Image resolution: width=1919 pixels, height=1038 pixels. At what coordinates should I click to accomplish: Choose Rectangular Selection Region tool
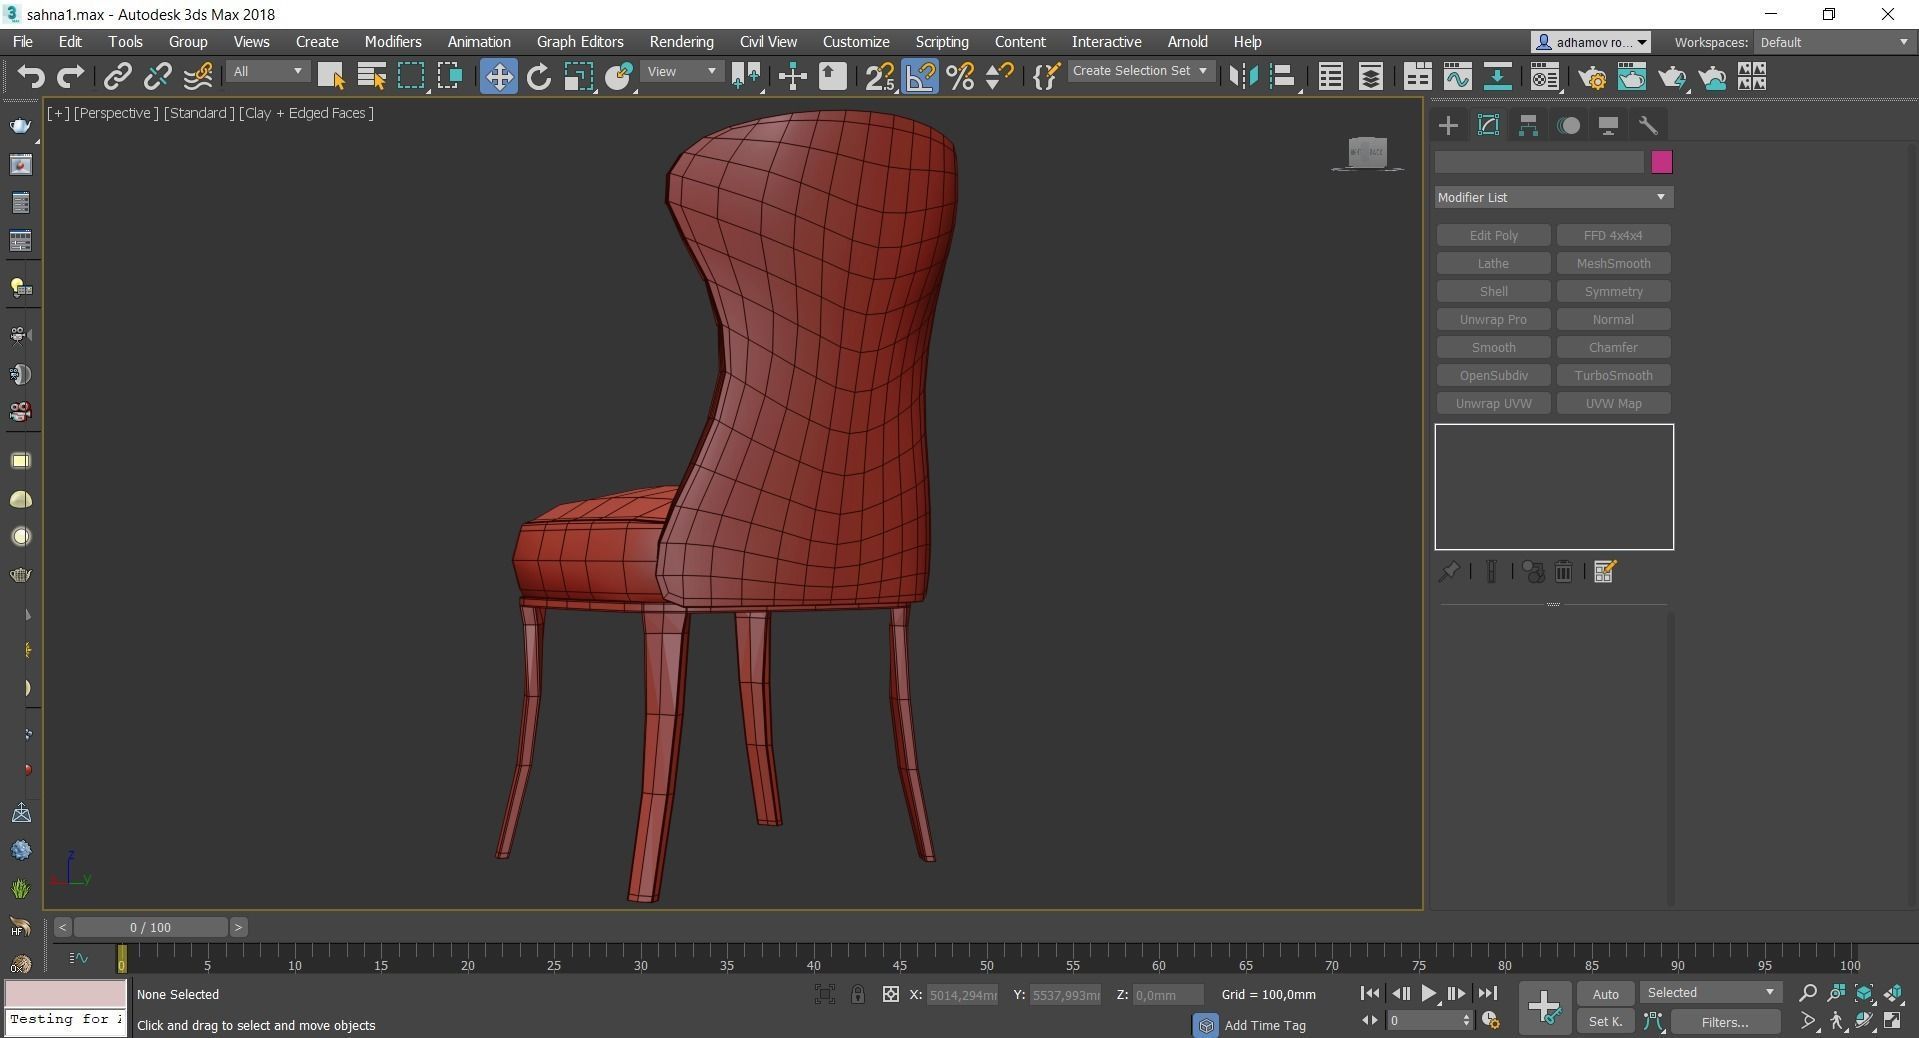(411, 77)
